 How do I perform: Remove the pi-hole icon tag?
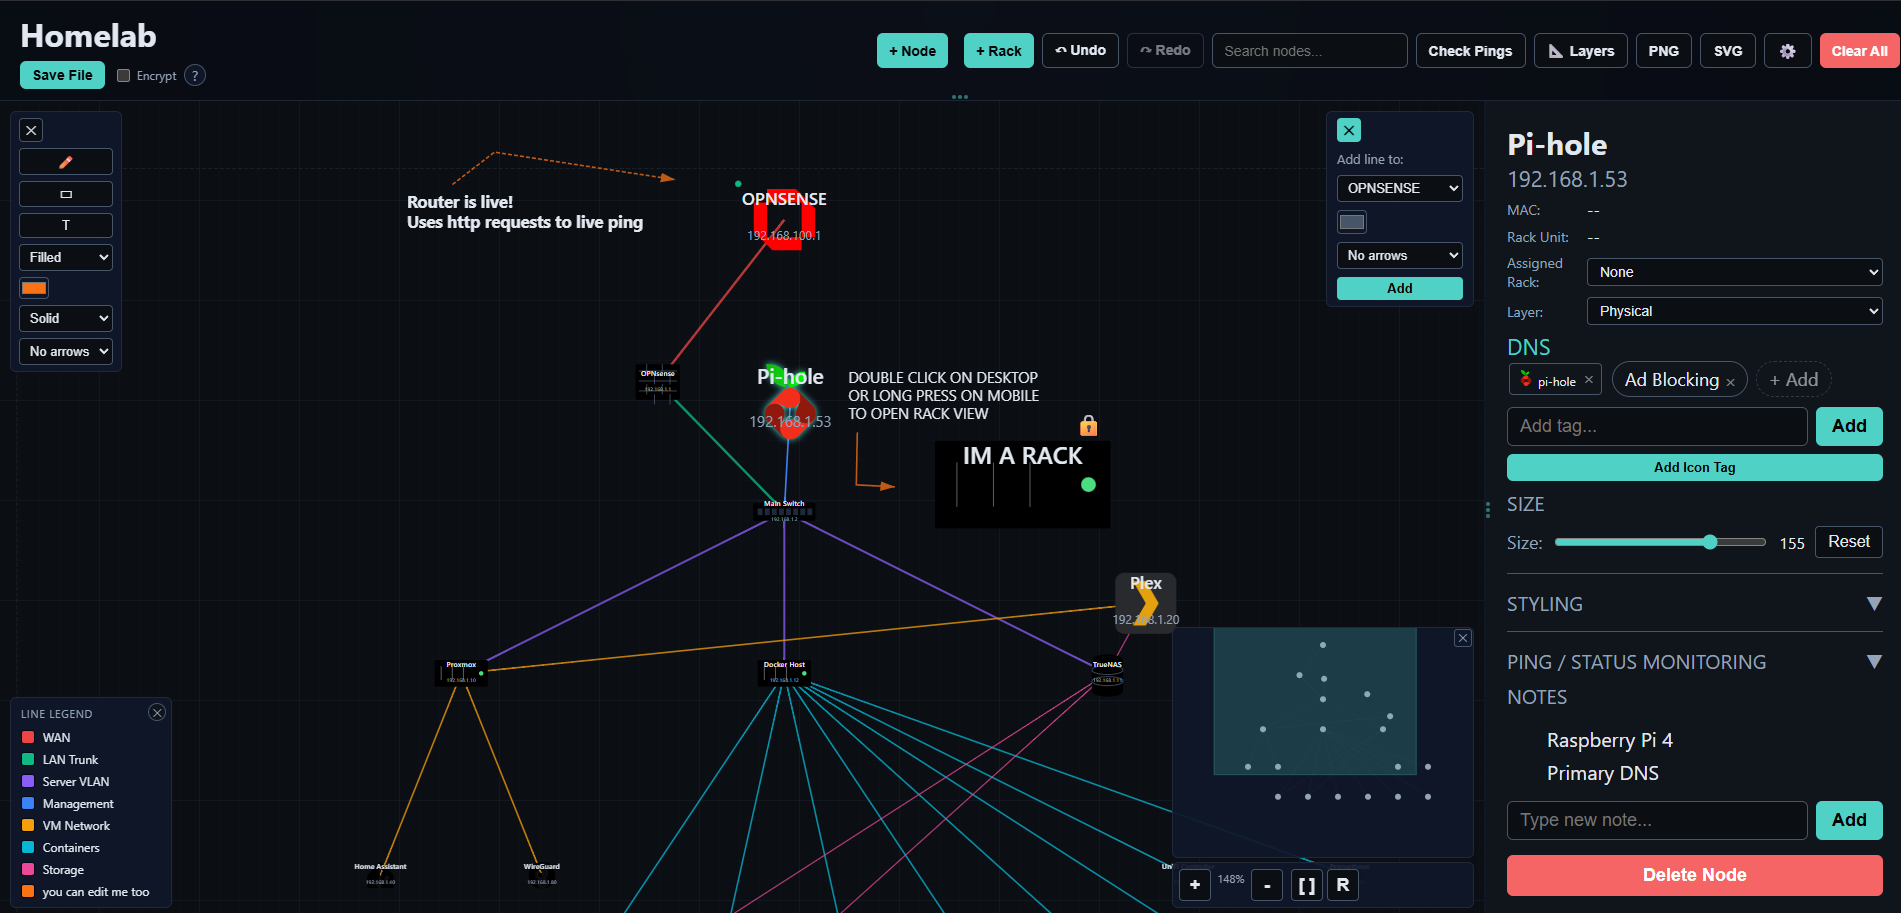pyautogui.click(x=1589, y=380)
